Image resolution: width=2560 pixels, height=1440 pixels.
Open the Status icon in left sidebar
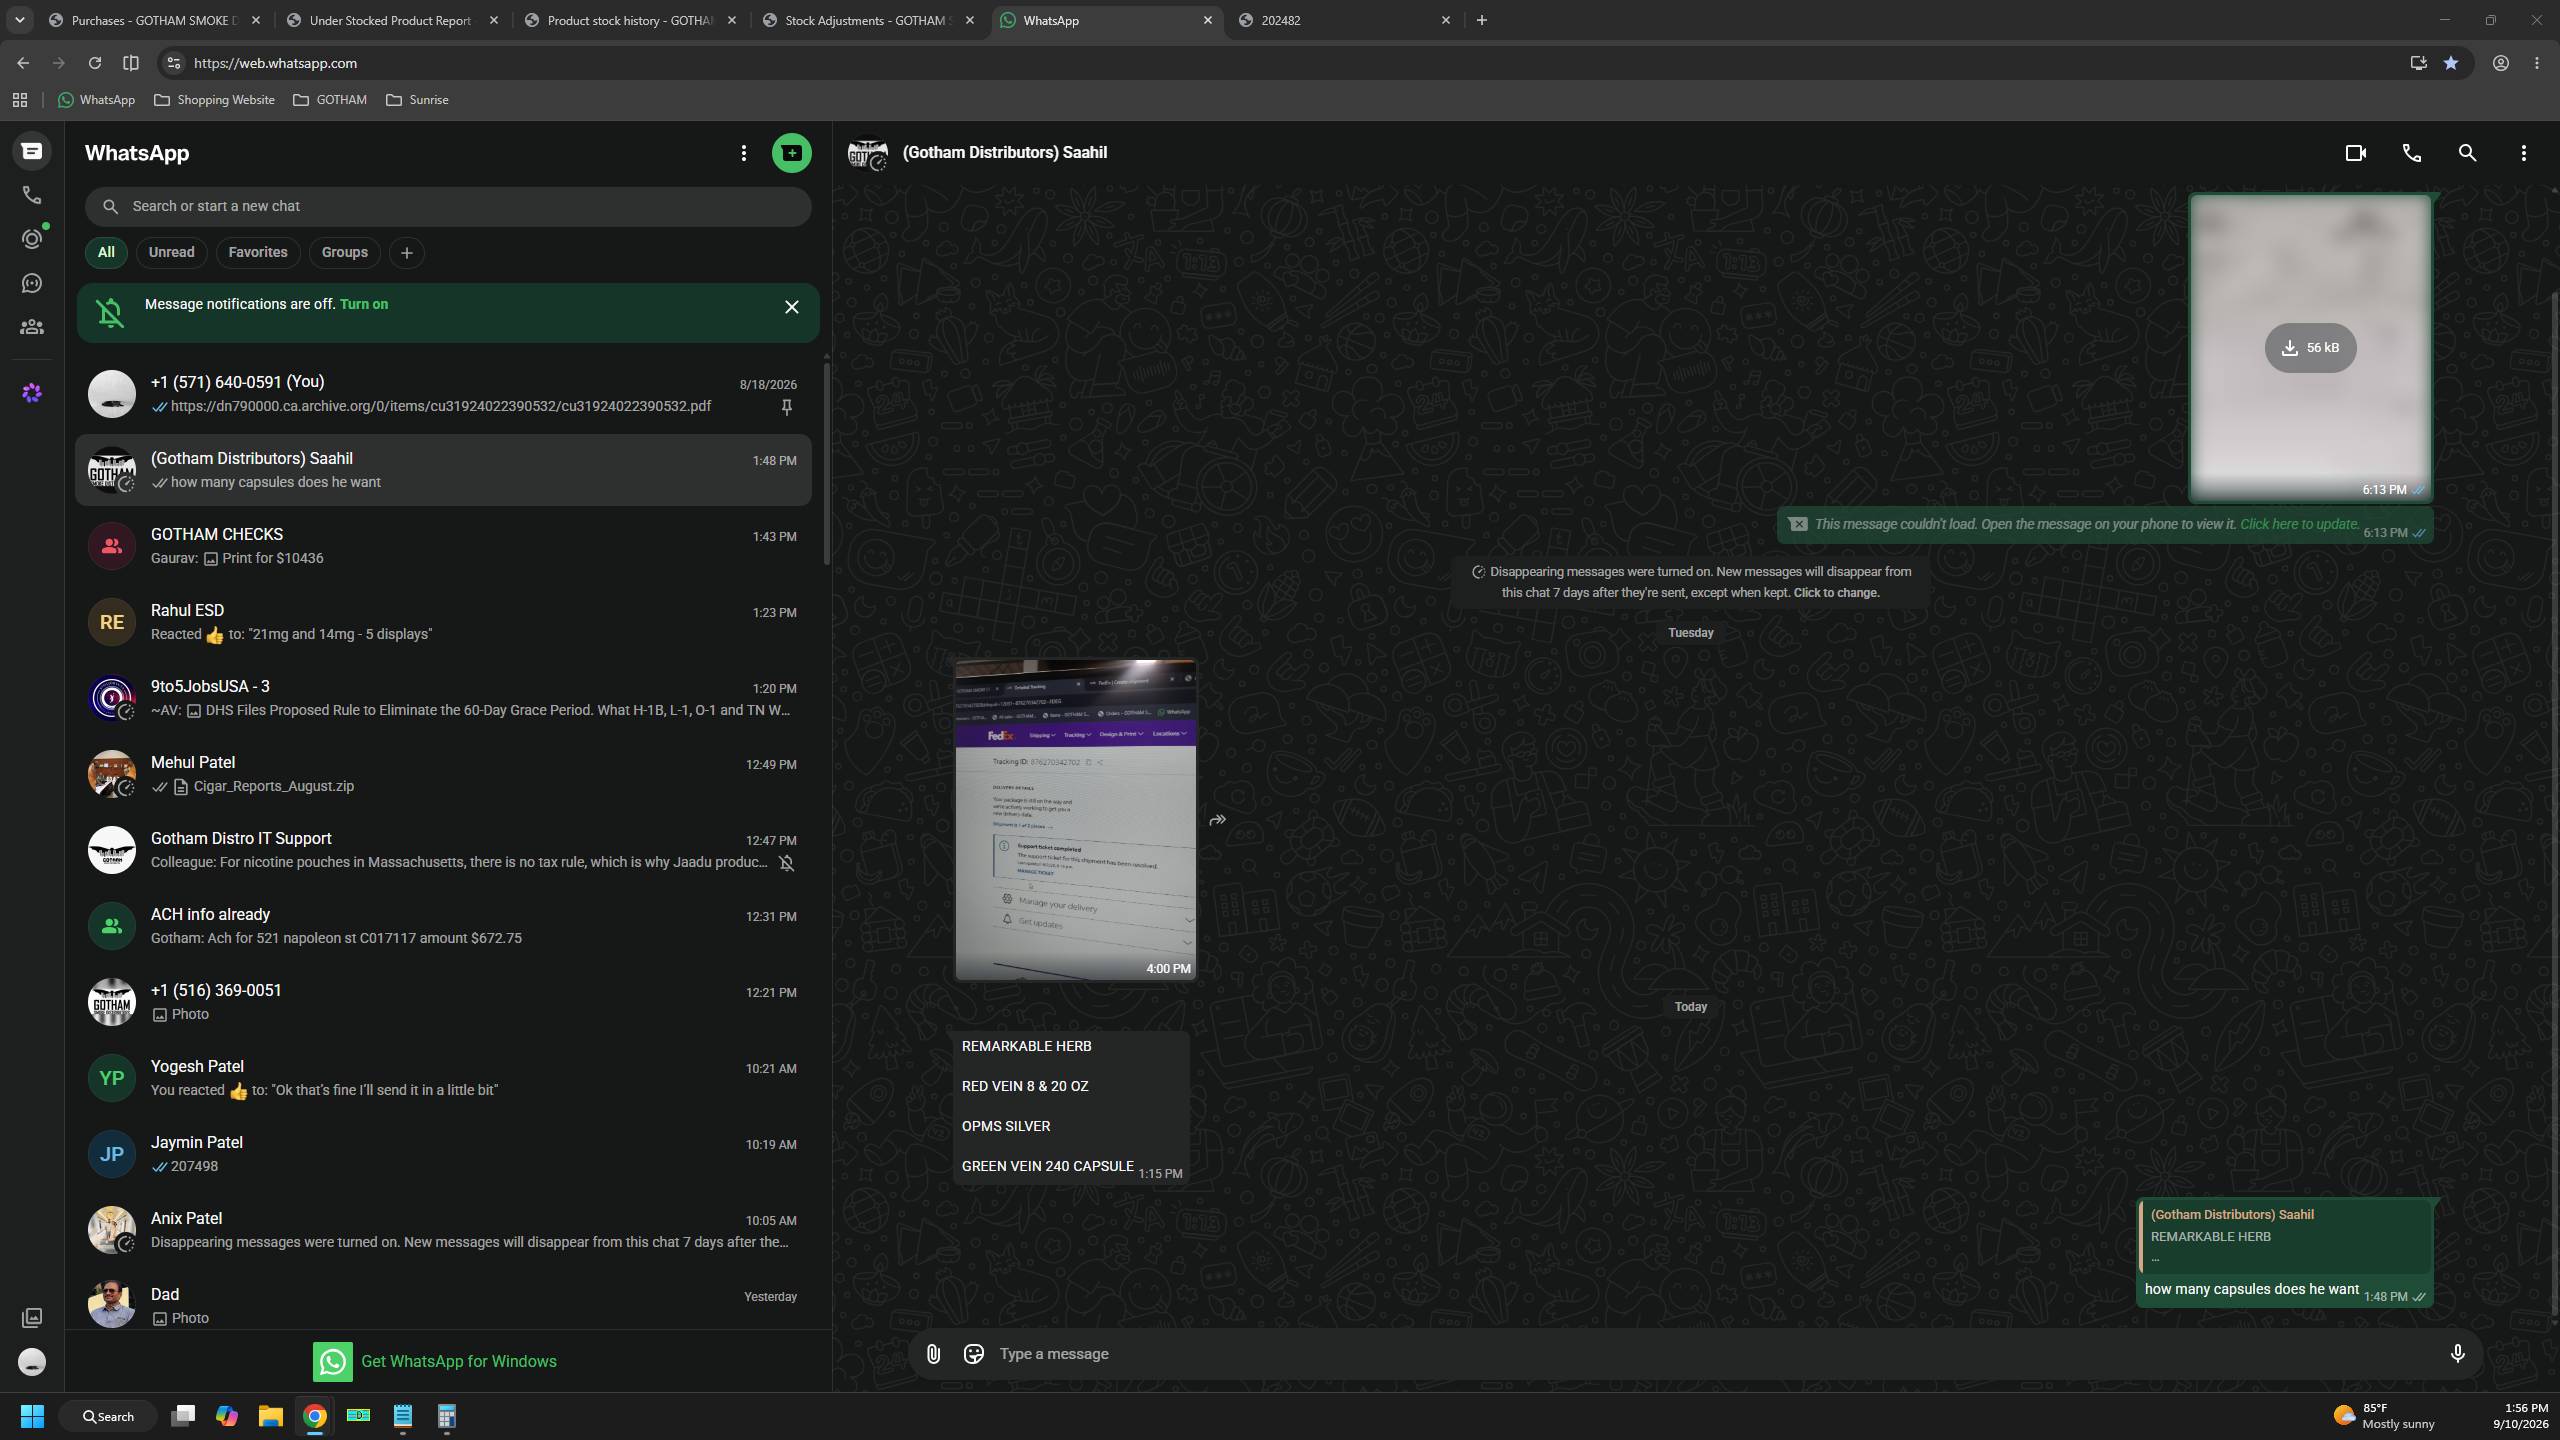(x=32, y=239)
